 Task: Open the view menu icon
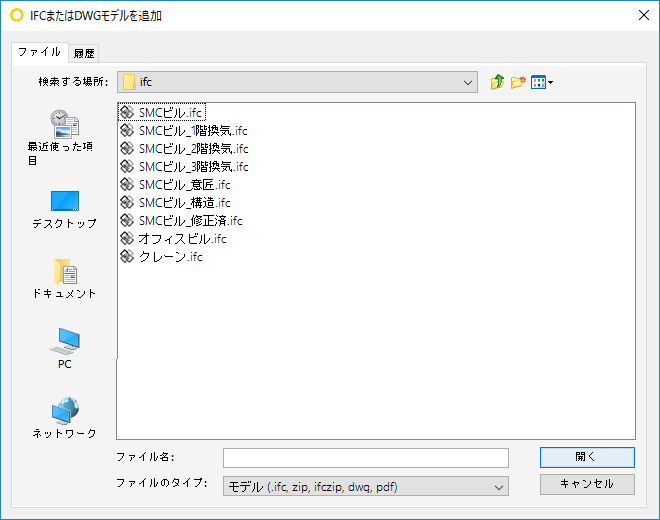[x=542, y=82]
